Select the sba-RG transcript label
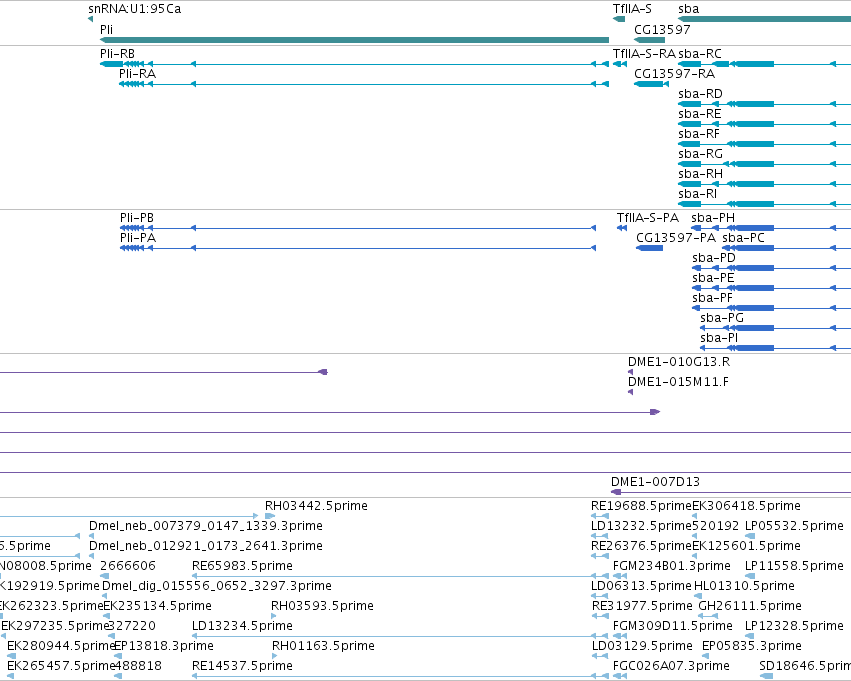This screenshot has height=681, width=851. click(701, 154)
